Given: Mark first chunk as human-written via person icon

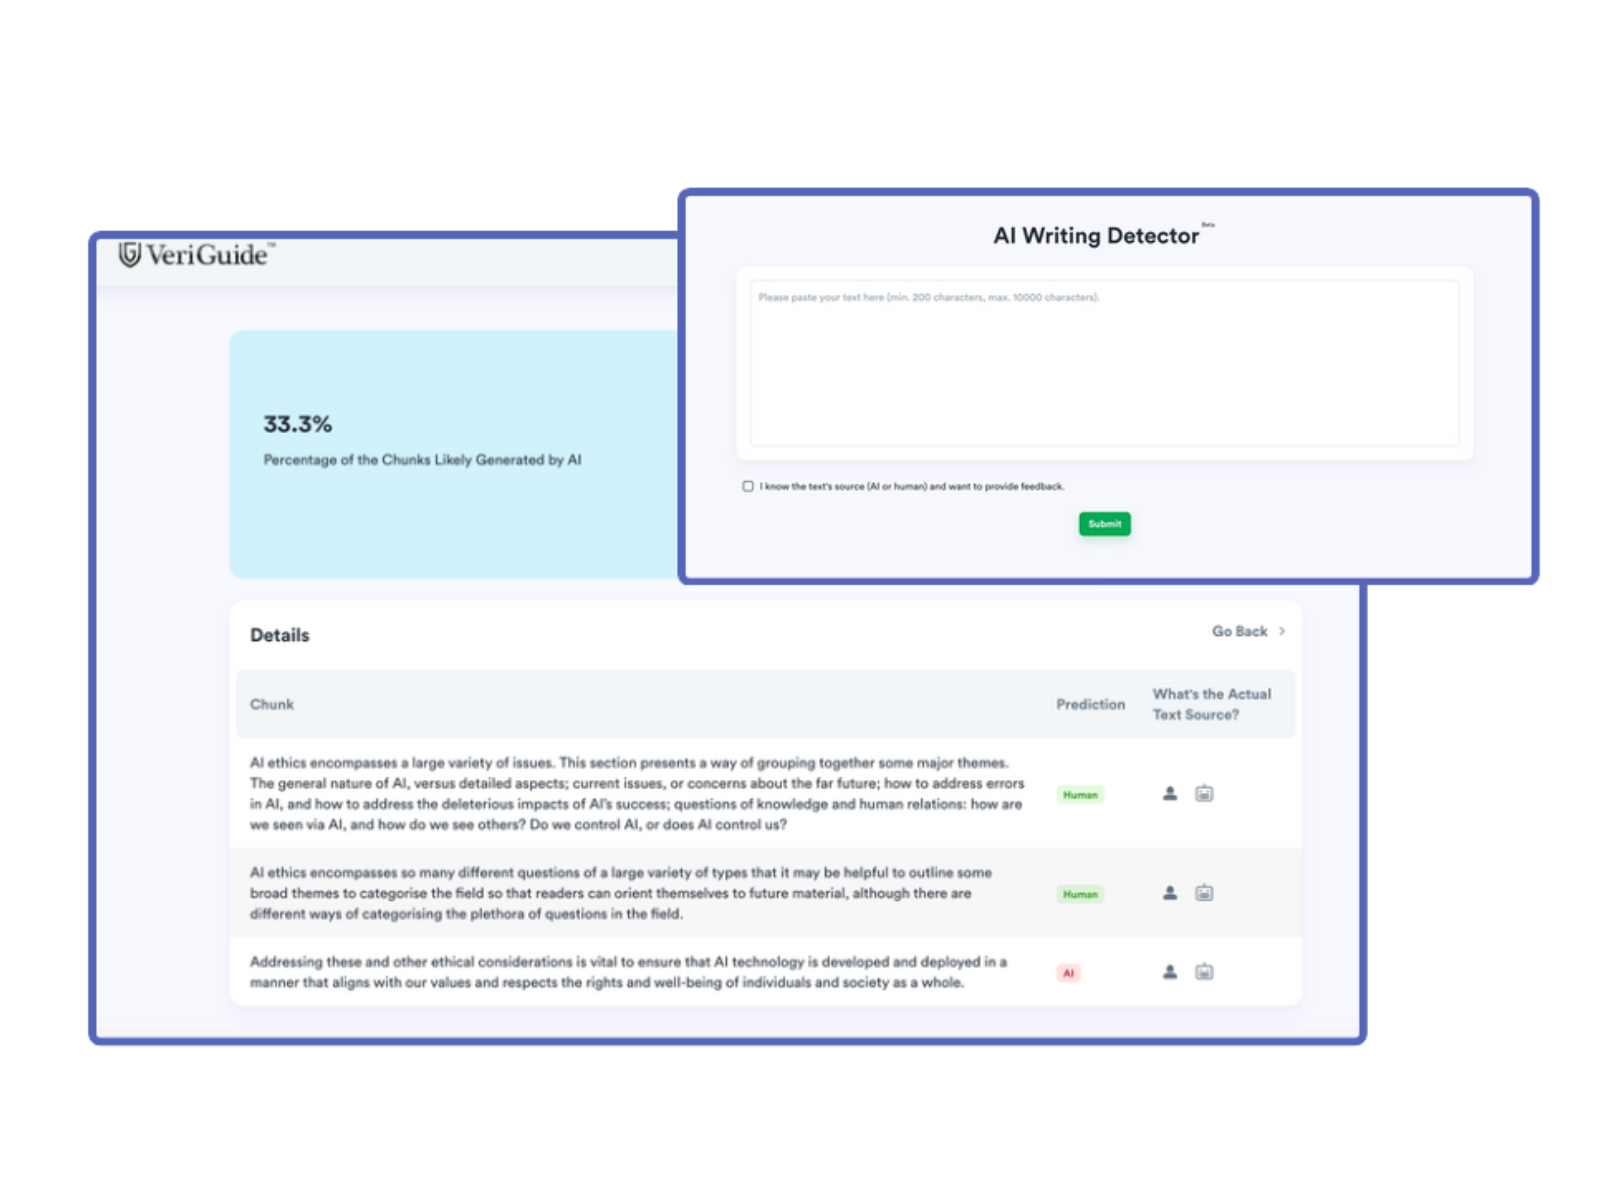Looking at the screenshot, I should 1169,794.
